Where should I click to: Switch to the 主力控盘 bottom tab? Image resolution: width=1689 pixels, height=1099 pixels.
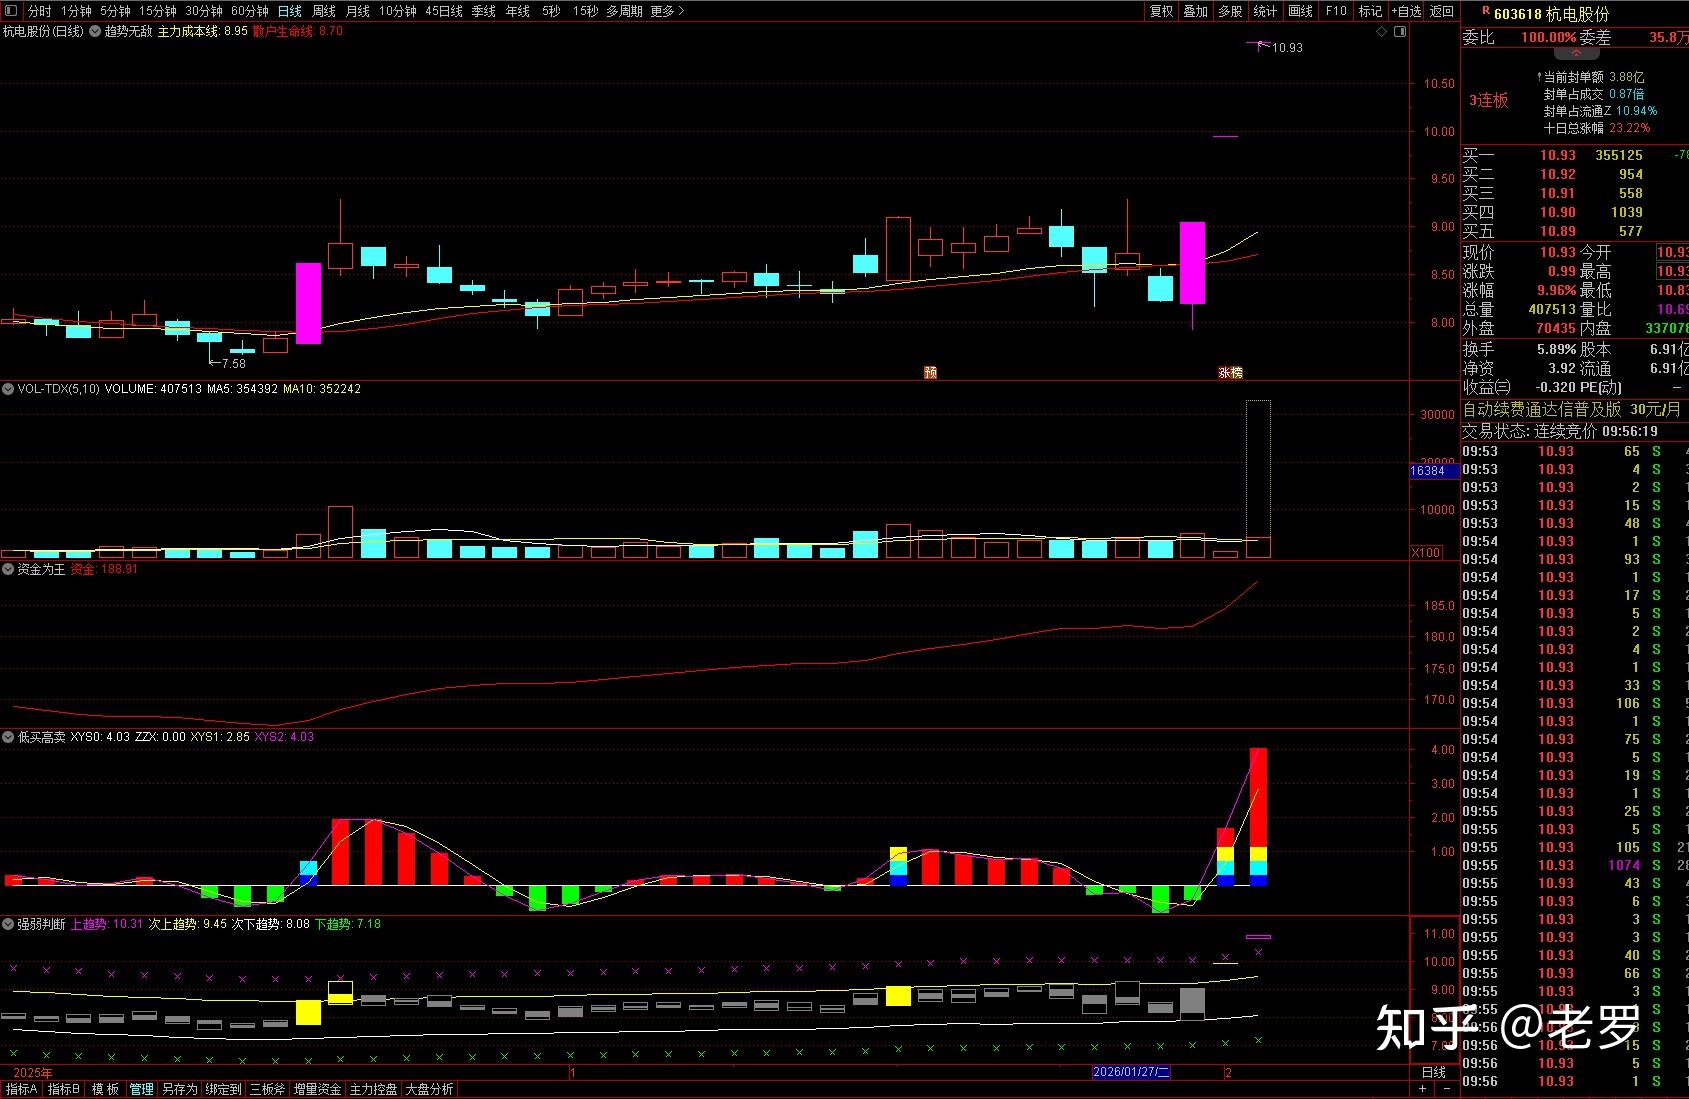(373, 1089)
